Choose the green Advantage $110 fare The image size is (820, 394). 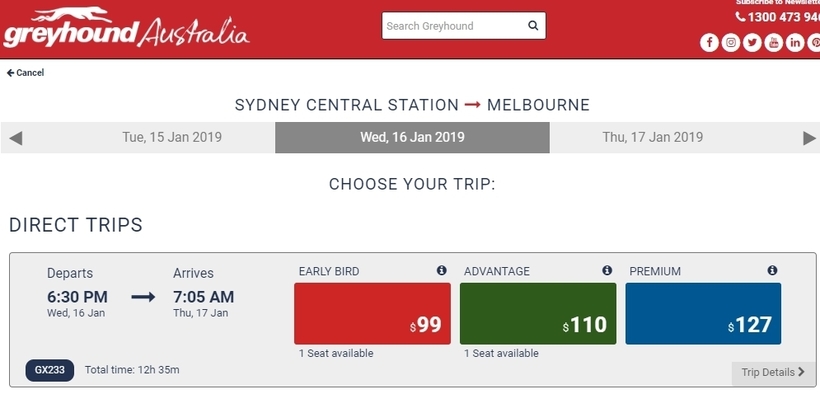[x=538, y=313]
